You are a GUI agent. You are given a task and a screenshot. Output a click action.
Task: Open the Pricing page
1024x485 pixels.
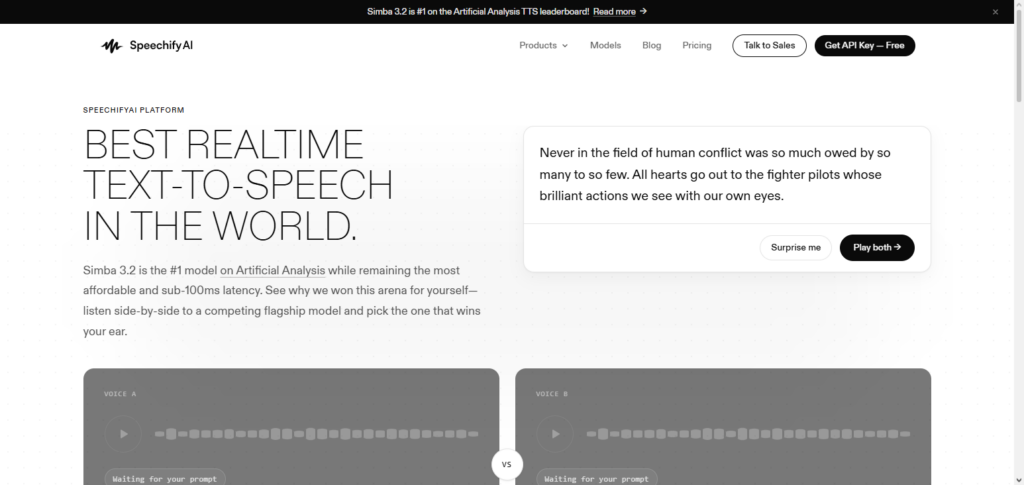(x=697, y=46)
